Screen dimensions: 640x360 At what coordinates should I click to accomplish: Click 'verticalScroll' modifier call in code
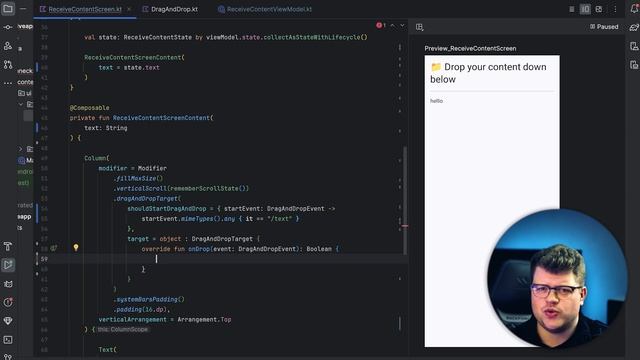pyautogui.click(x=142, y=189)
